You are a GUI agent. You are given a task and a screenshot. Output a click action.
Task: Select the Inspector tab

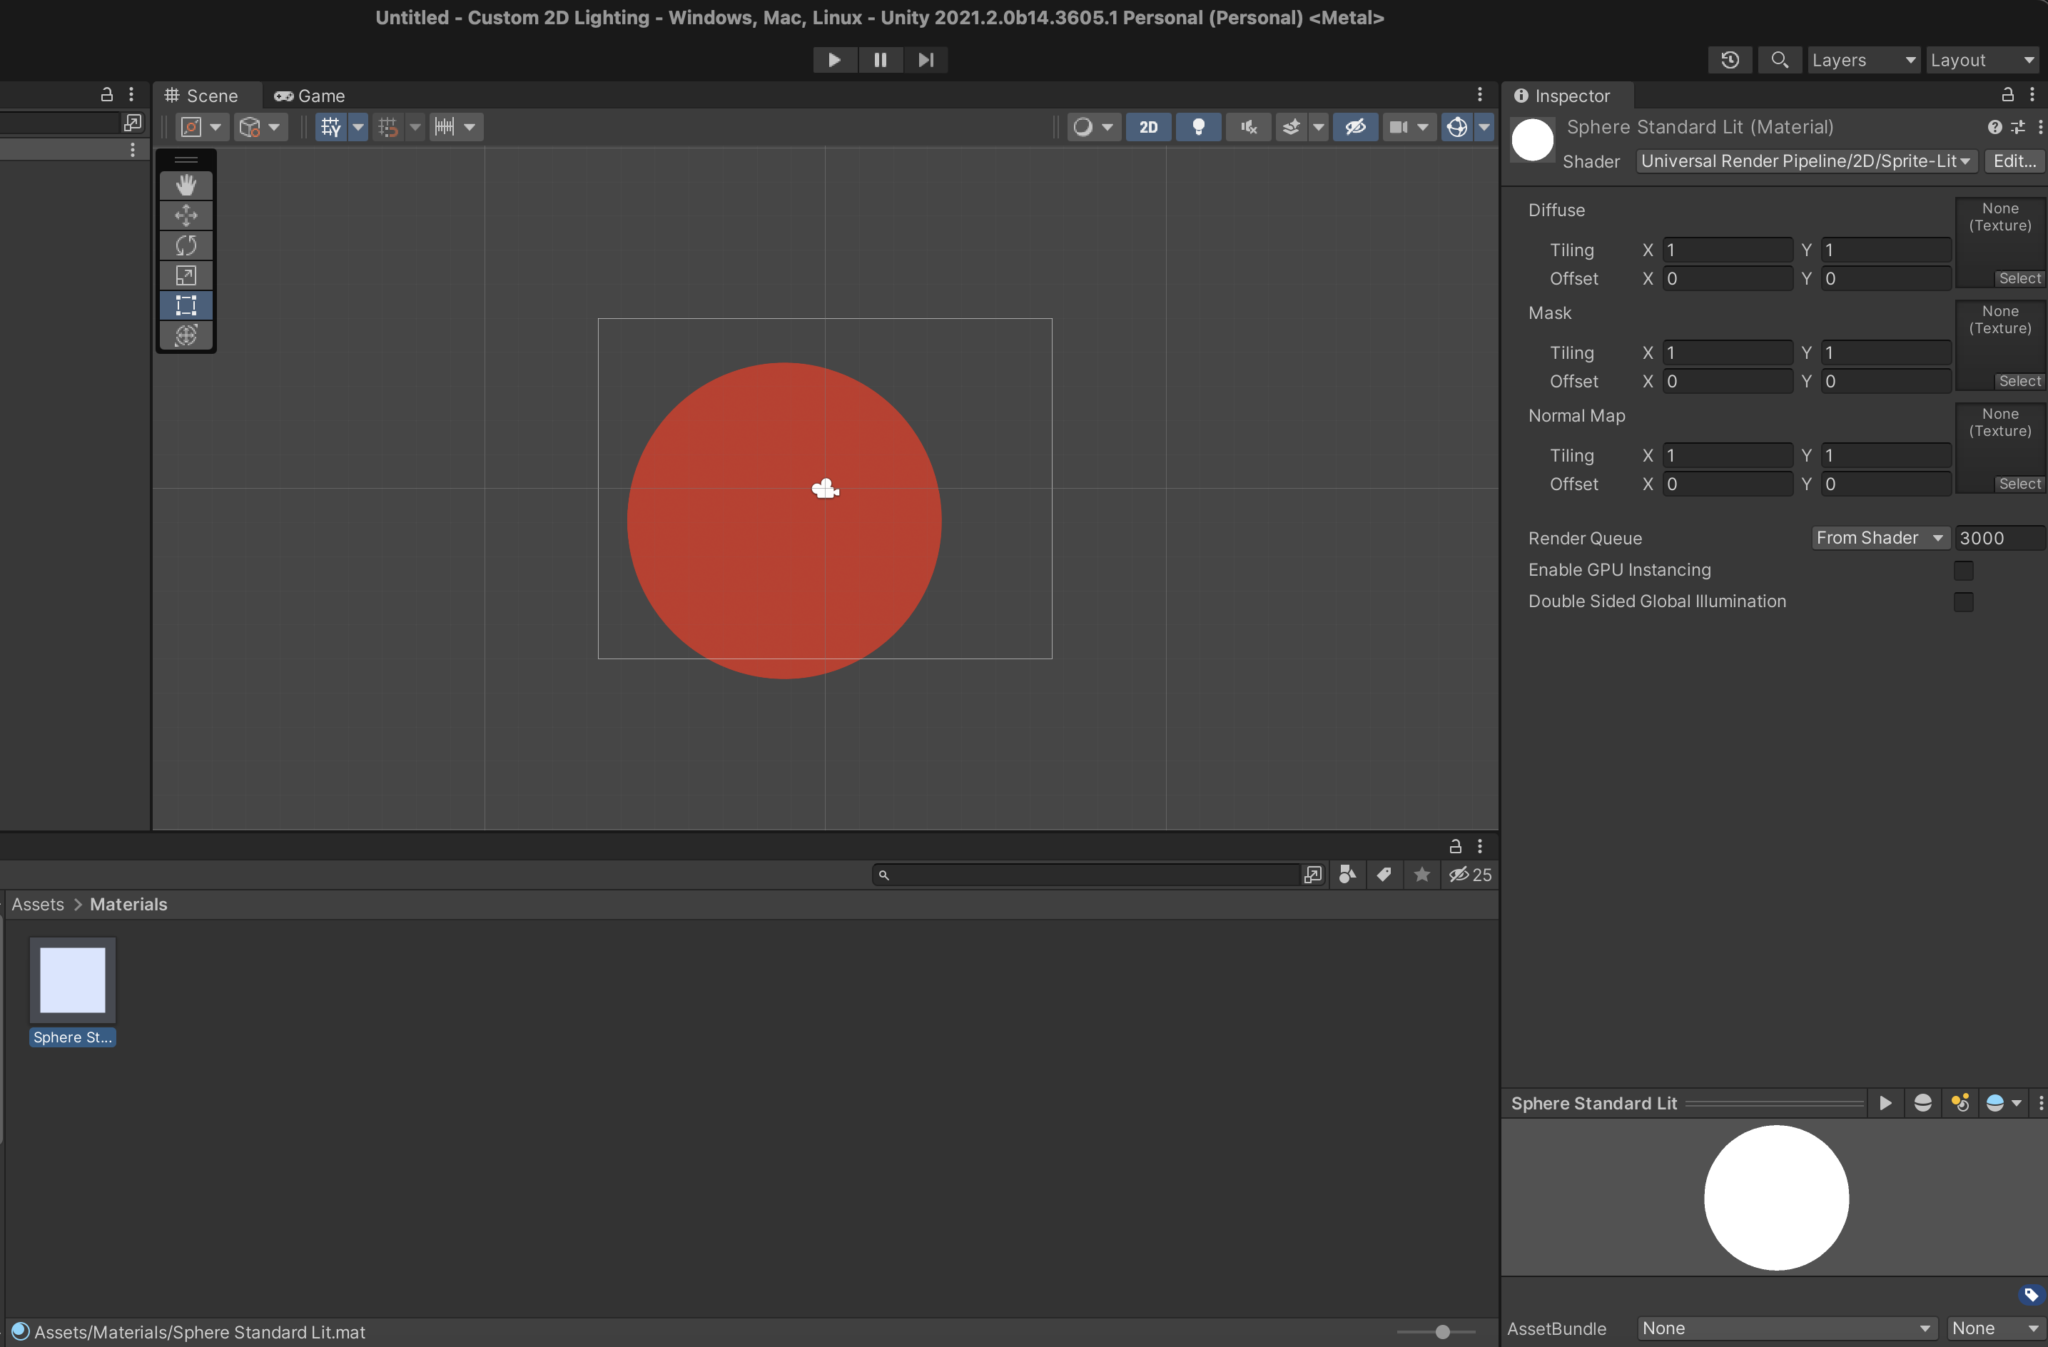pyautogui.click(x=1565, y=95)
